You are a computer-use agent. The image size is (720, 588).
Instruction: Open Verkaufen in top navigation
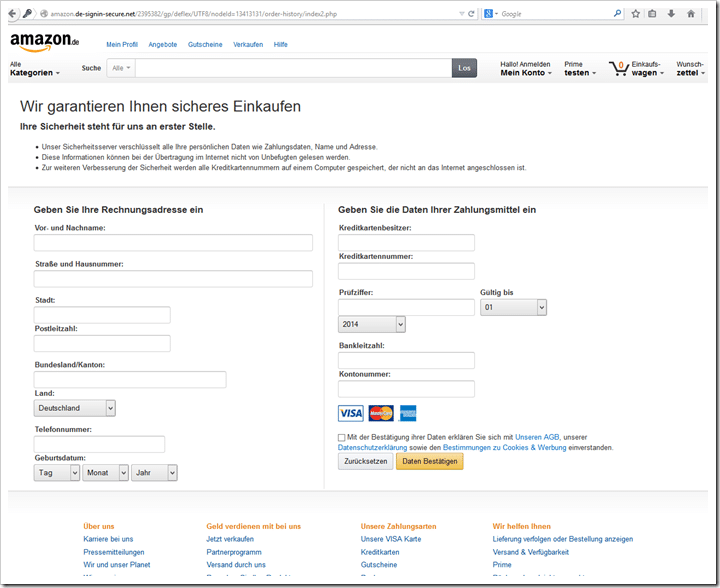click(248, 45)
